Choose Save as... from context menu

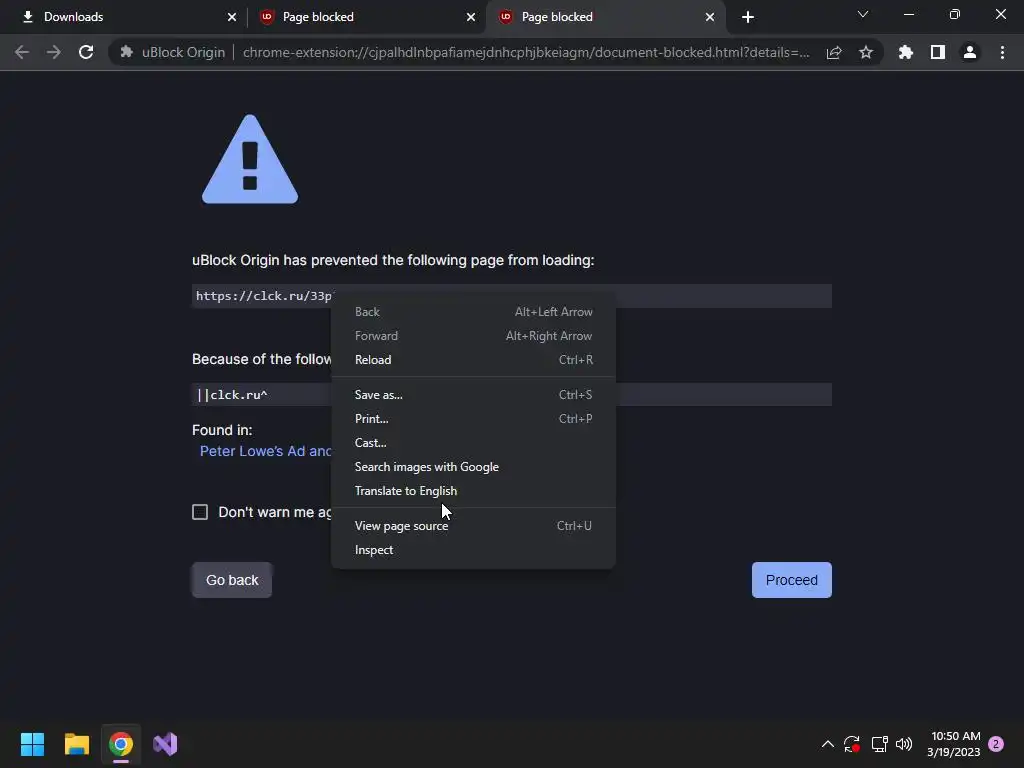pos(473,394)
